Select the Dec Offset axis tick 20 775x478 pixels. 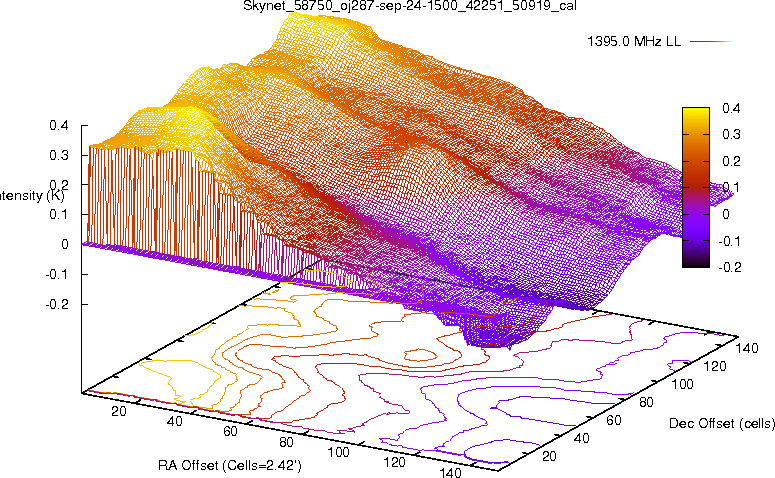550,456
